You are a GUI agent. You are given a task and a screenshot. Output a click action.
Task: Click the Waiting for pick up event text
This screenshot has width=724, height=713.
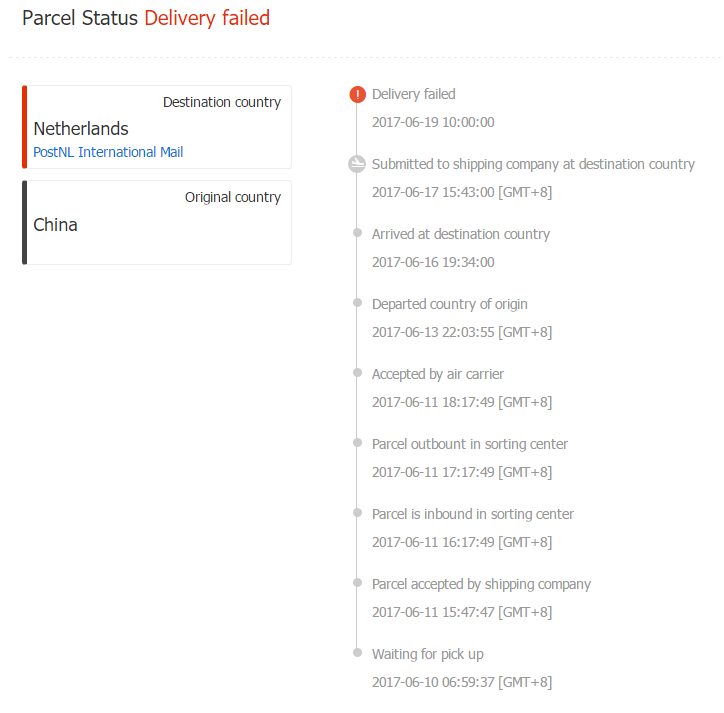[x=428, y=654]
